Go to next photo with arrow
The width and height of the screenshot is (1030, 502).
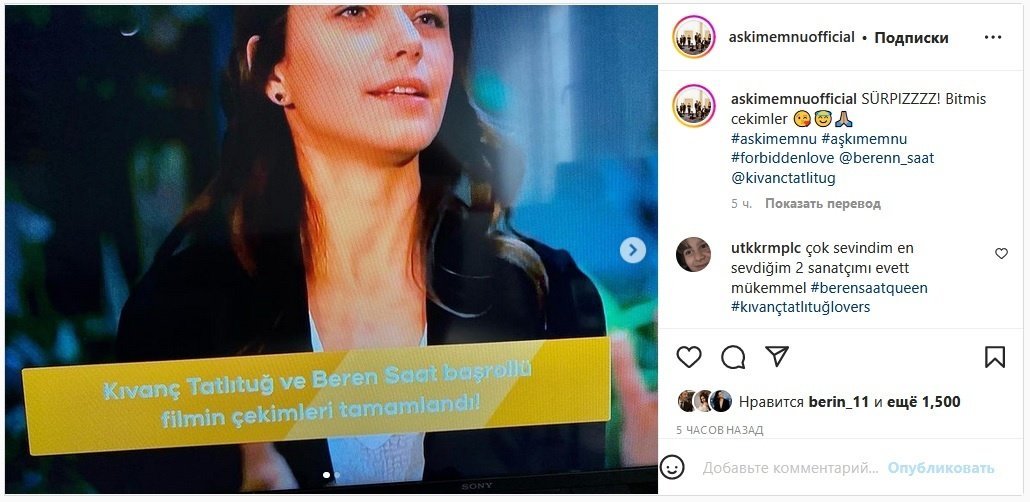tap(633, 250)
